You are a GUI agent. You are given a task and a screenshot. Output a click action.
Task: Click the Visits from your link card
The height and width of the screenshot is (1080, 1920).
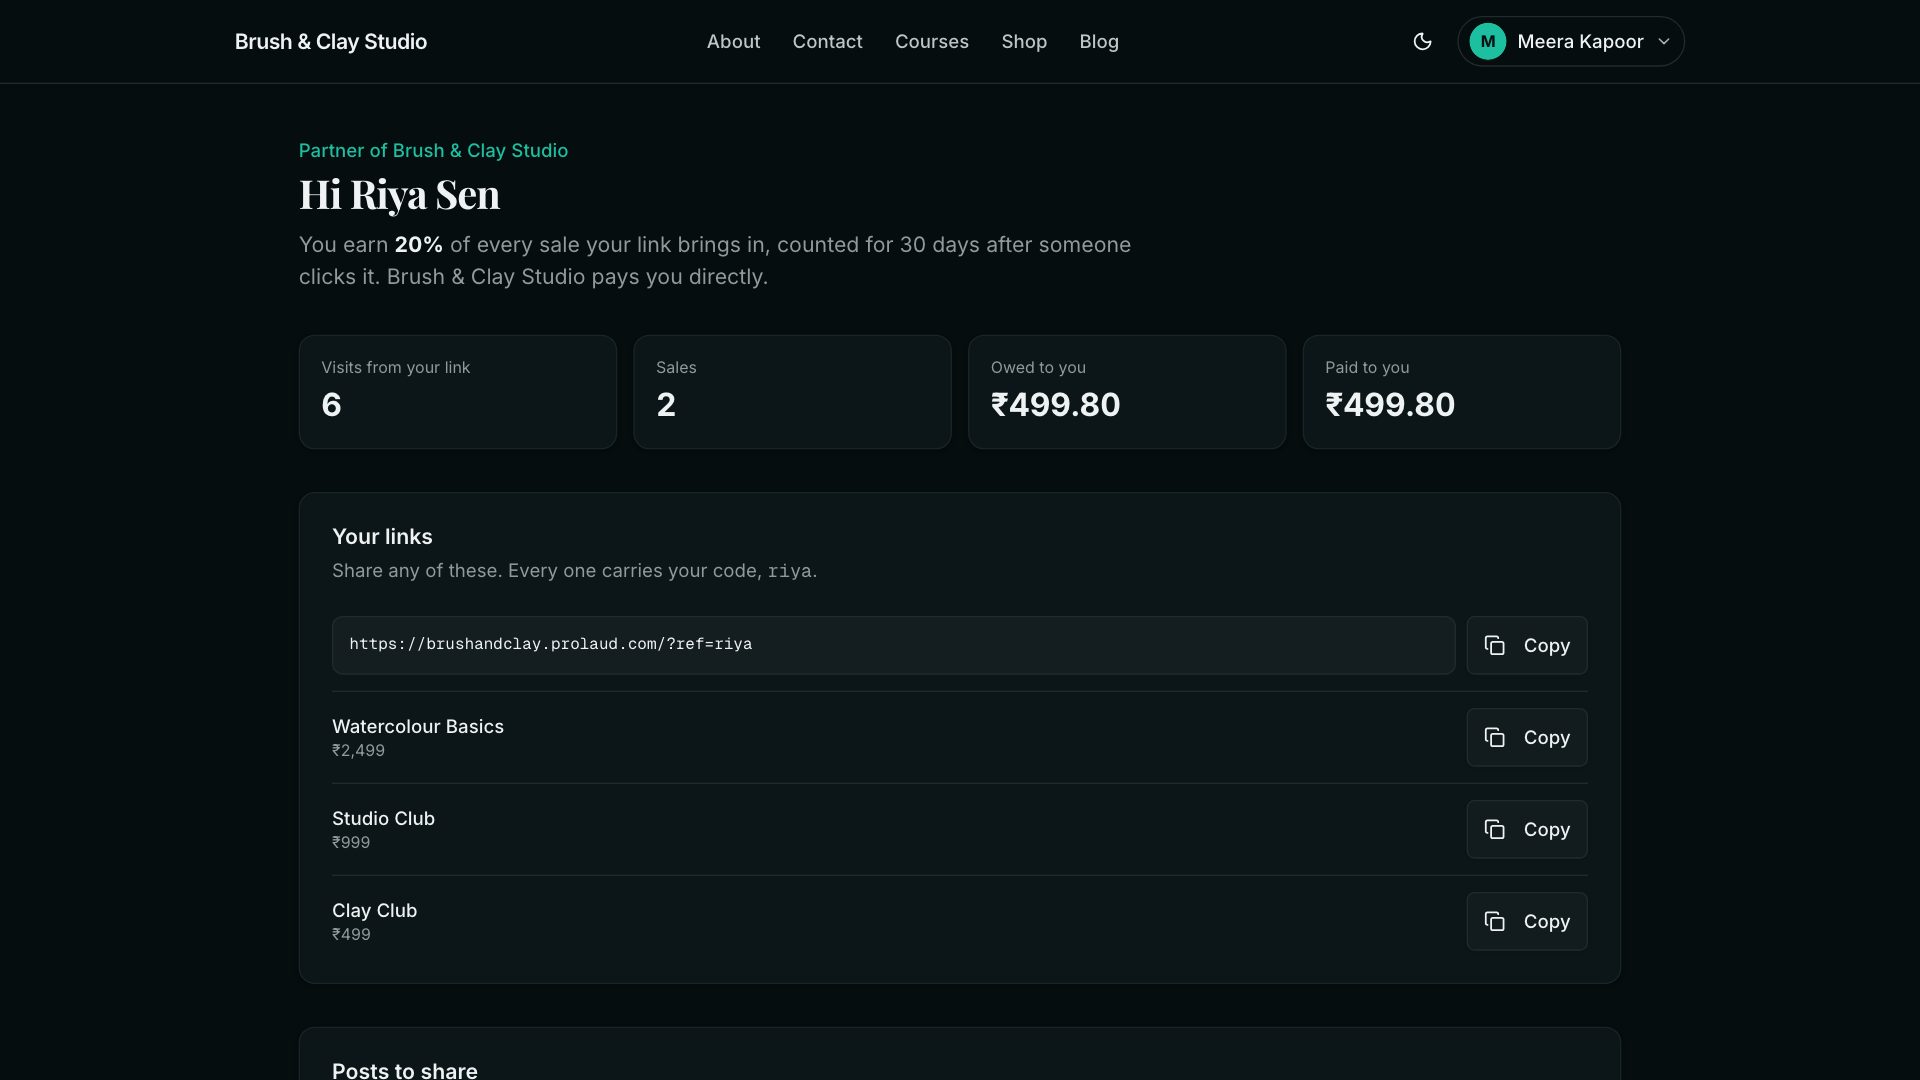pos(457,392)
